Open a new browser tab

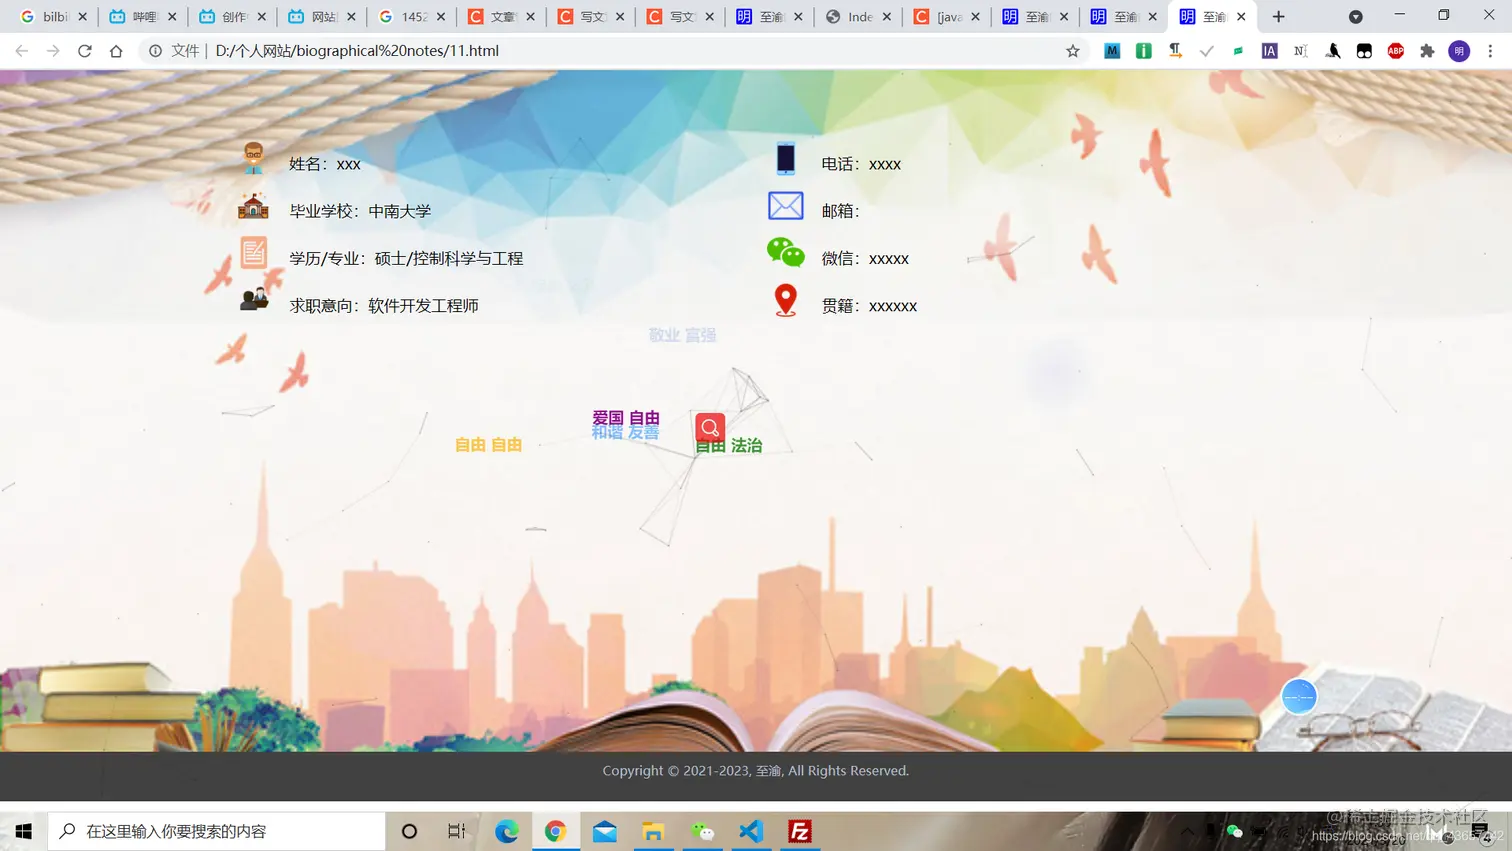coord(1279,16)
